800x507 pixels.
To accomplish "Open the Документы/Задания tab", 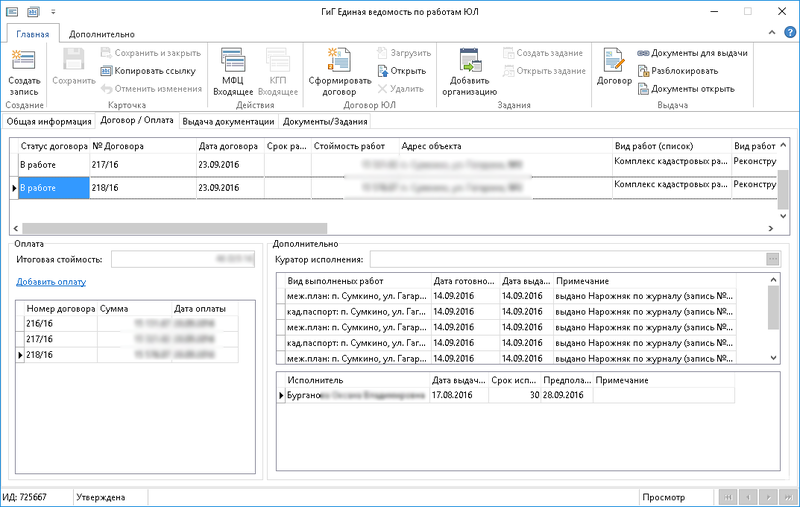I will 325,122.
